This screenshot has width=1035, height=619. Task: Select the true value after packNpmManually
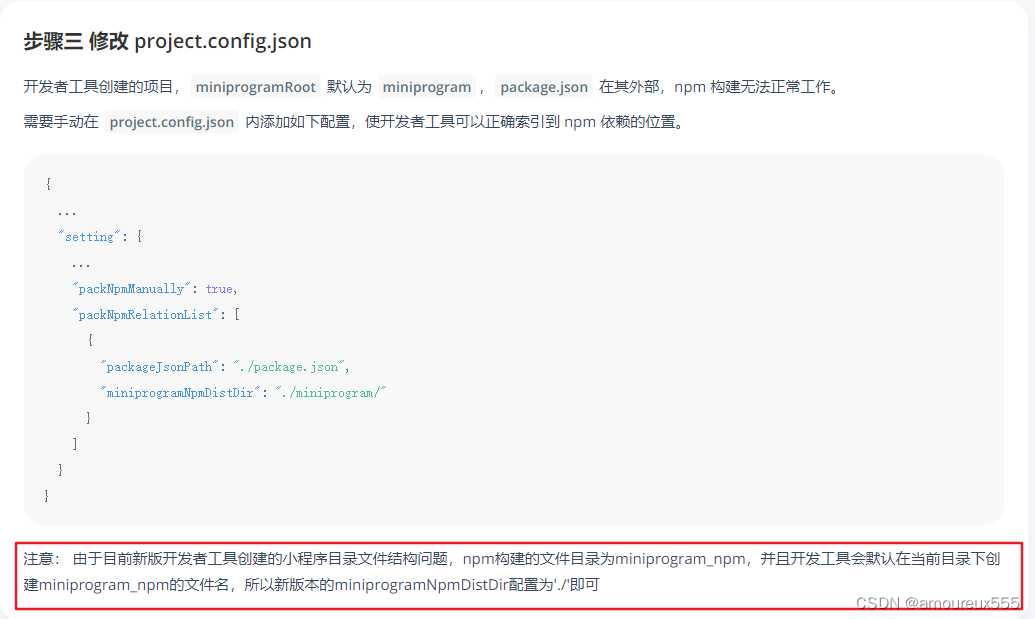[x=218, y=288]
